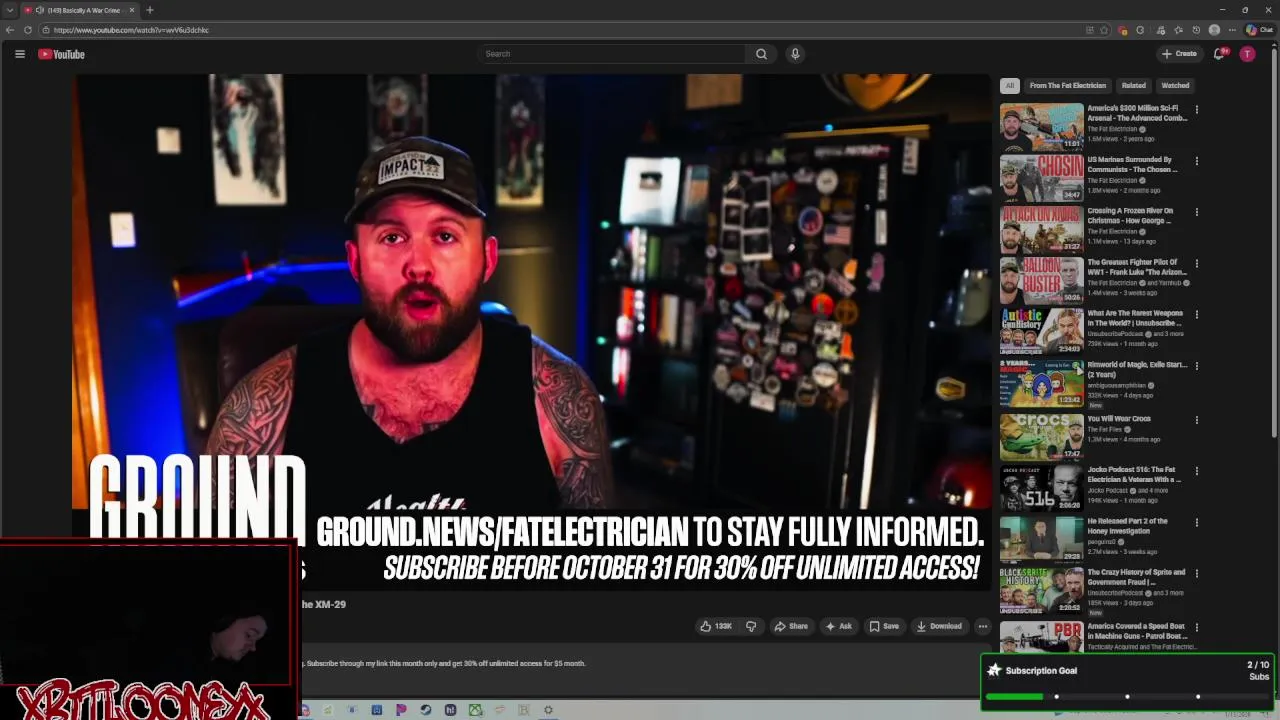Open options for Rimworld of Magic video
Viewport: 1280px width, 720px height.
pyautogui.click(x=1196, y=366)
